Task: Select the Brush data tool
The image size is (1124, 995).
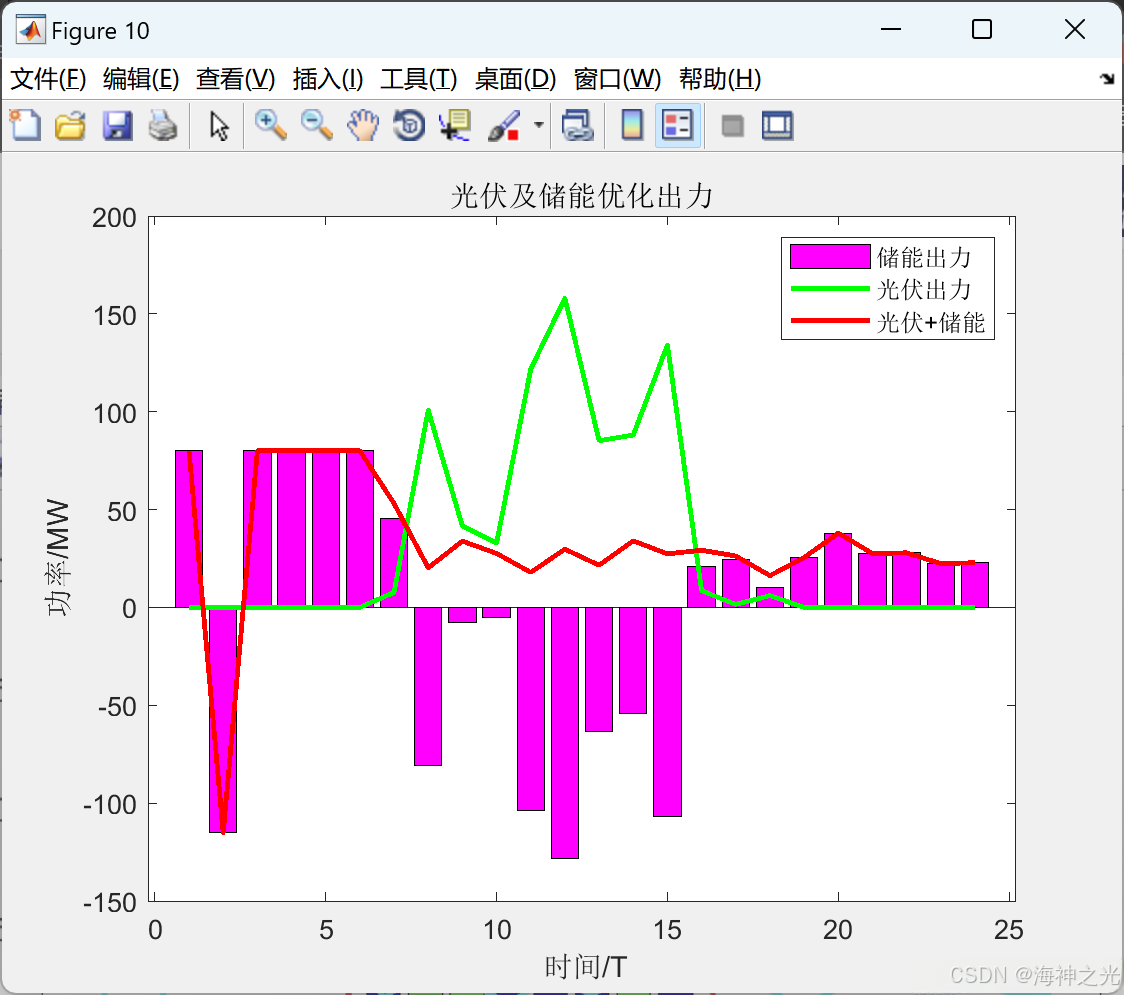Action: [x=504, y=125]
